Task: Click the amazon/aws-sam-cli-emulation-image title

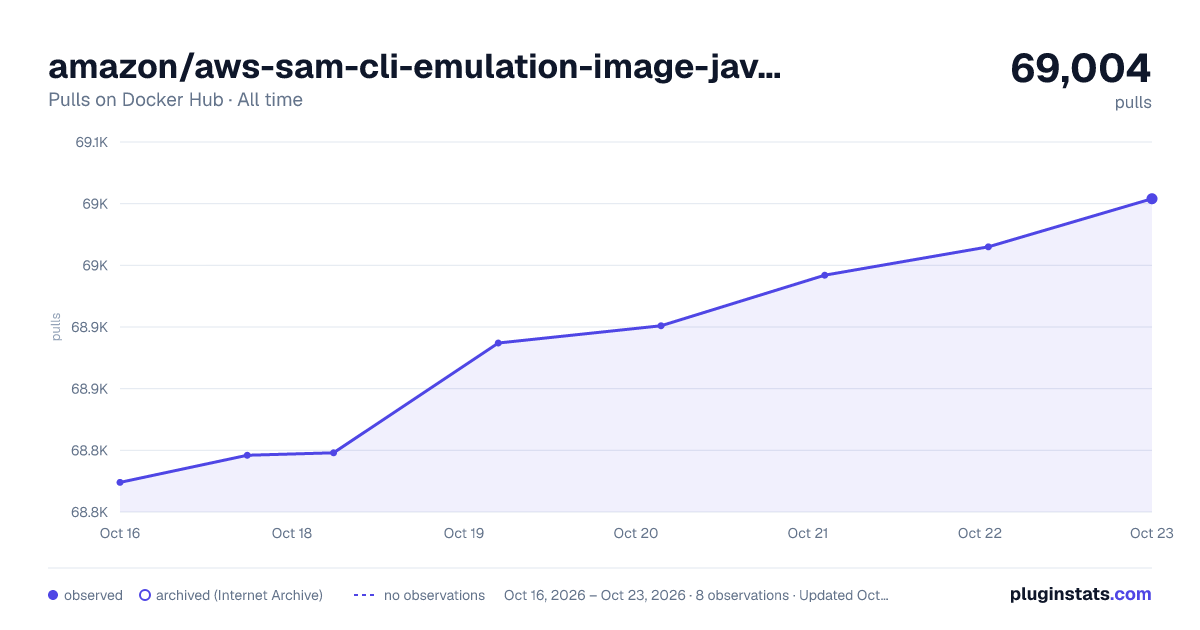Action: tap(415, 67)
